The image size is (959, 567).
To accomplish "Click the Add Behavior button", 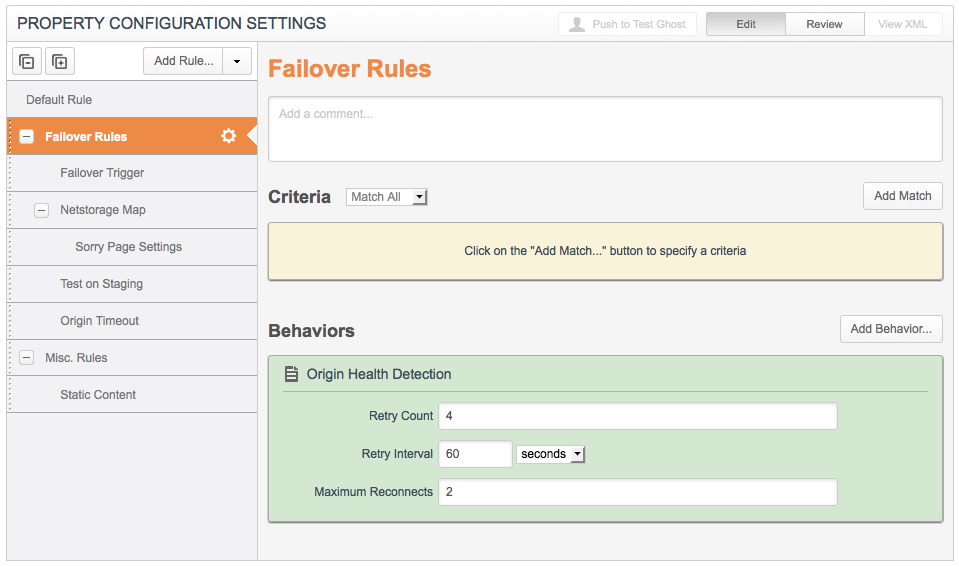I will coord(890,329).
